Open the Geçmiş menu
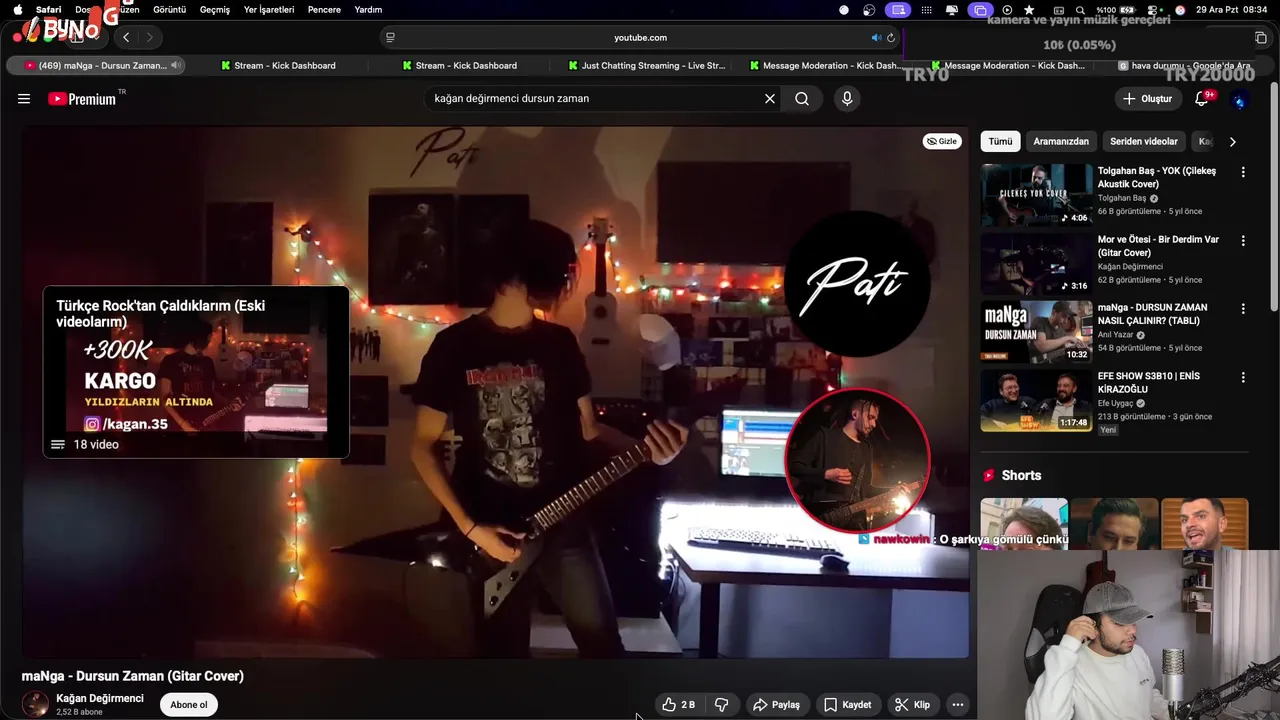This screenshot has width=1280, height=720. point(215,10)
